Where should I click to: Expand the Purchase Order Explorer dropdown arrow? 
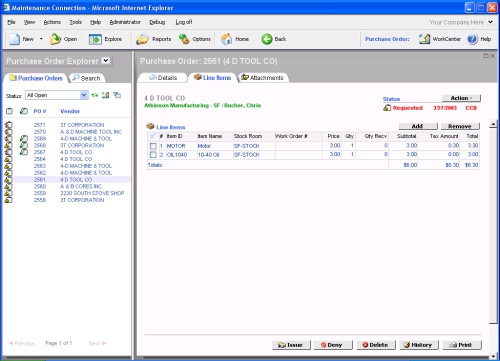[x=106, y=61]
